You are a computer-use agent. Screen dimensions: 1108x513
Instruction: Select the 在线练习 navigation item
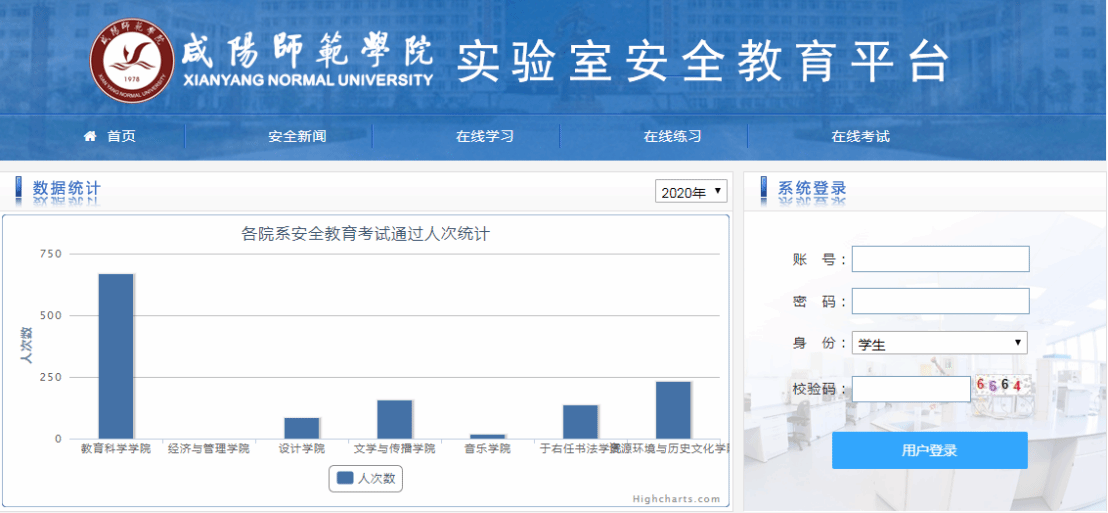[672, 137]
